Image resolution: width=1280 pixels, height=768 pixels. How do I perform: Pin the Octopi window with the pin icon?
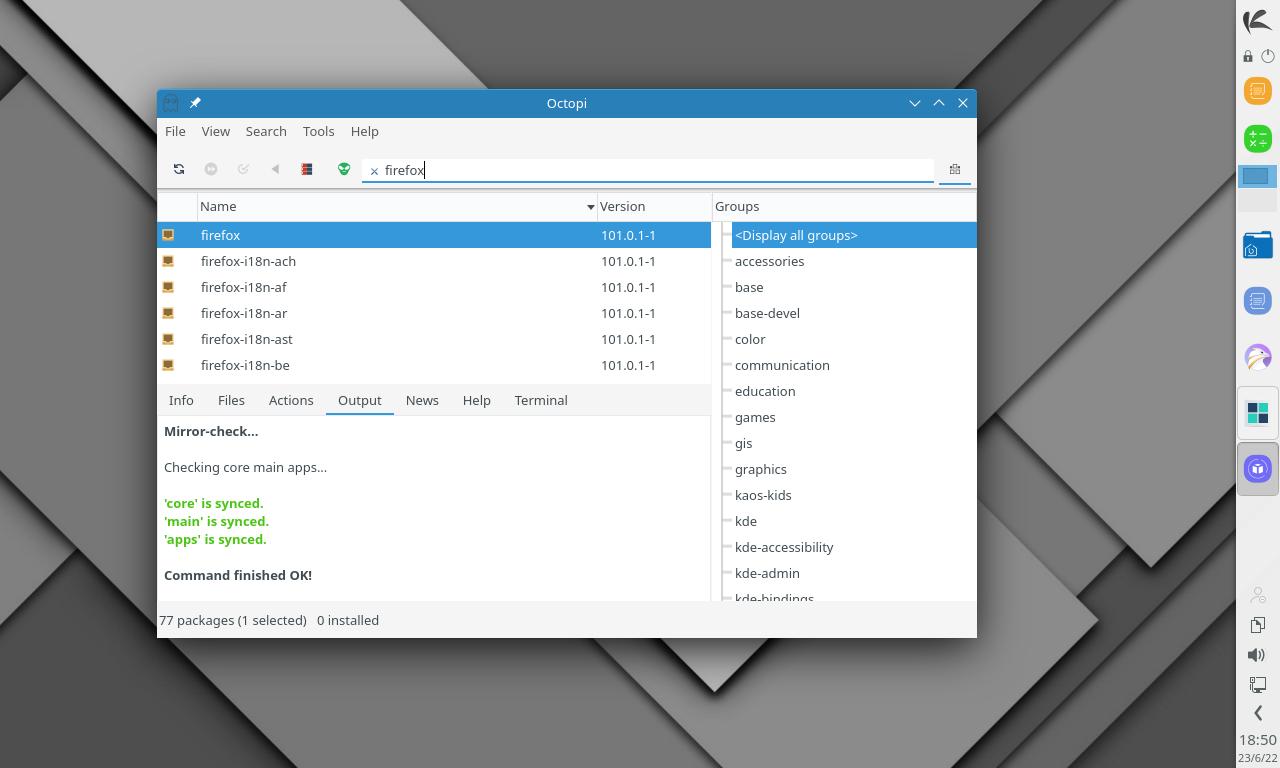pos(195,103)
